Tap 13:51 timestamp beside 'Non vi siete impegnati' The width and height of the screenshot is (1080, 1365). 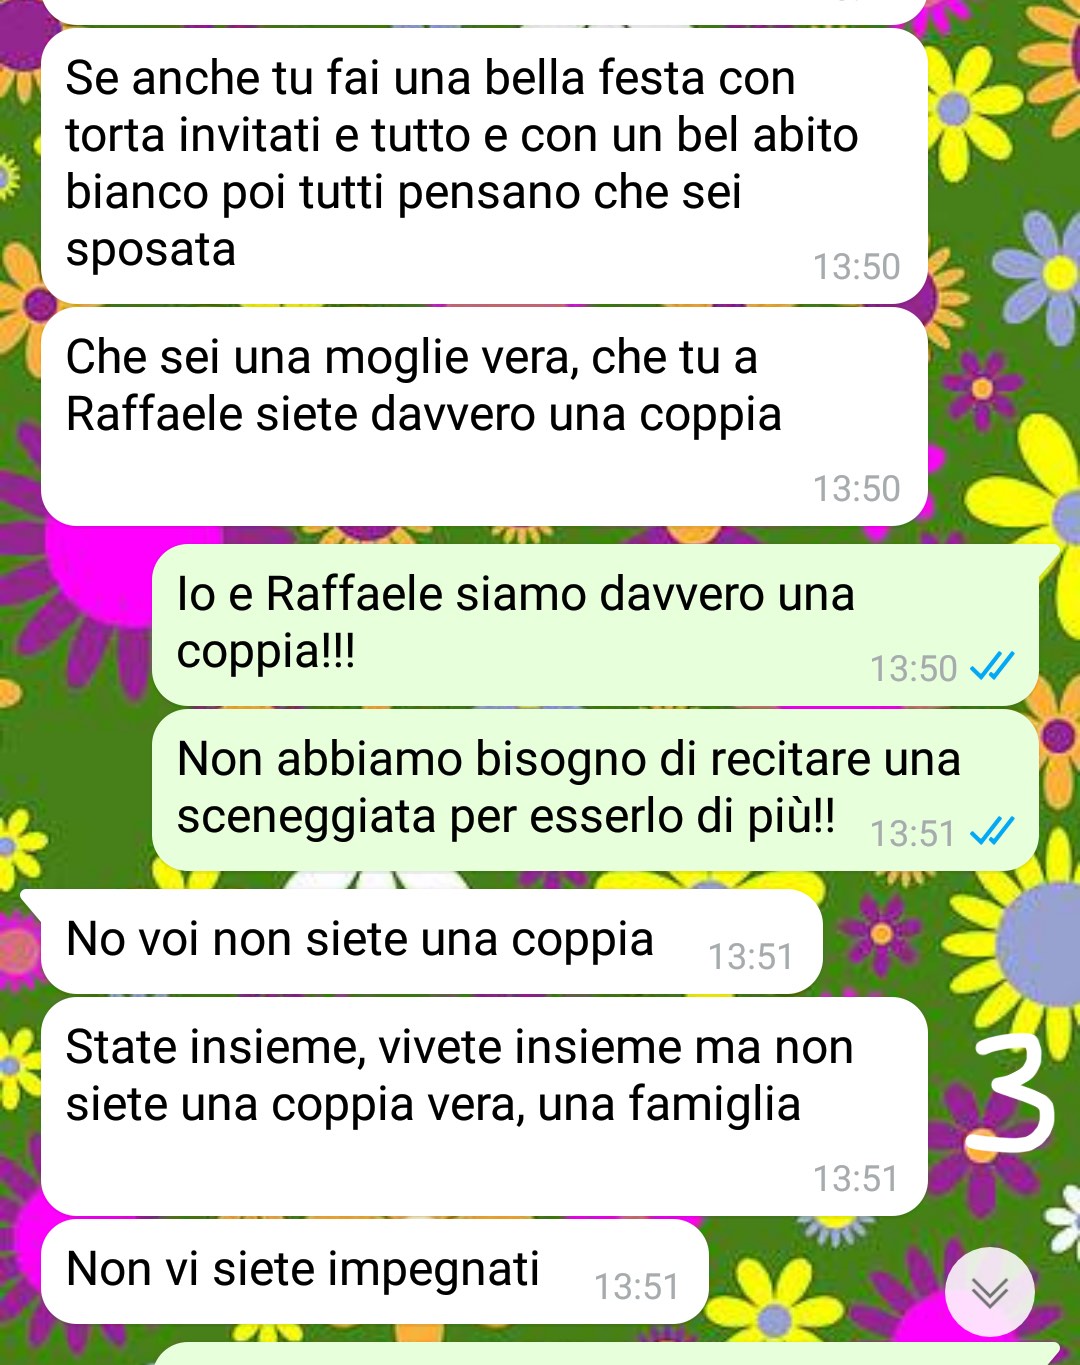[636, 1287]
